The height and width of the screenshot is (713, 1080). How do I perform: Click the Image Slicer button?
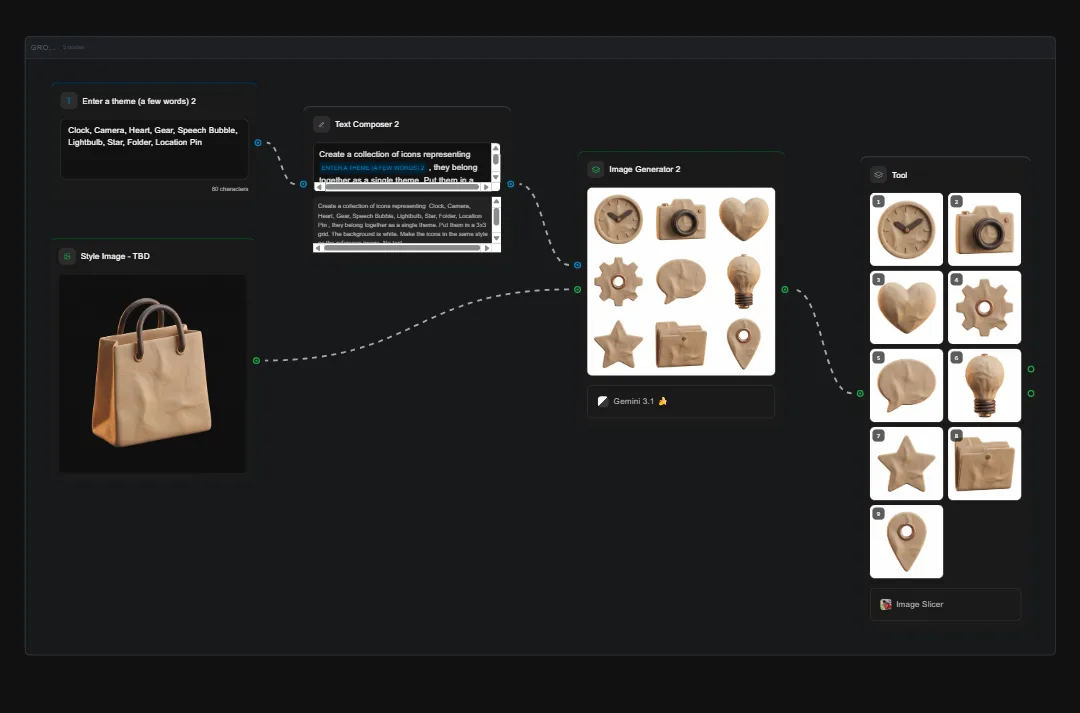(945, 604)
